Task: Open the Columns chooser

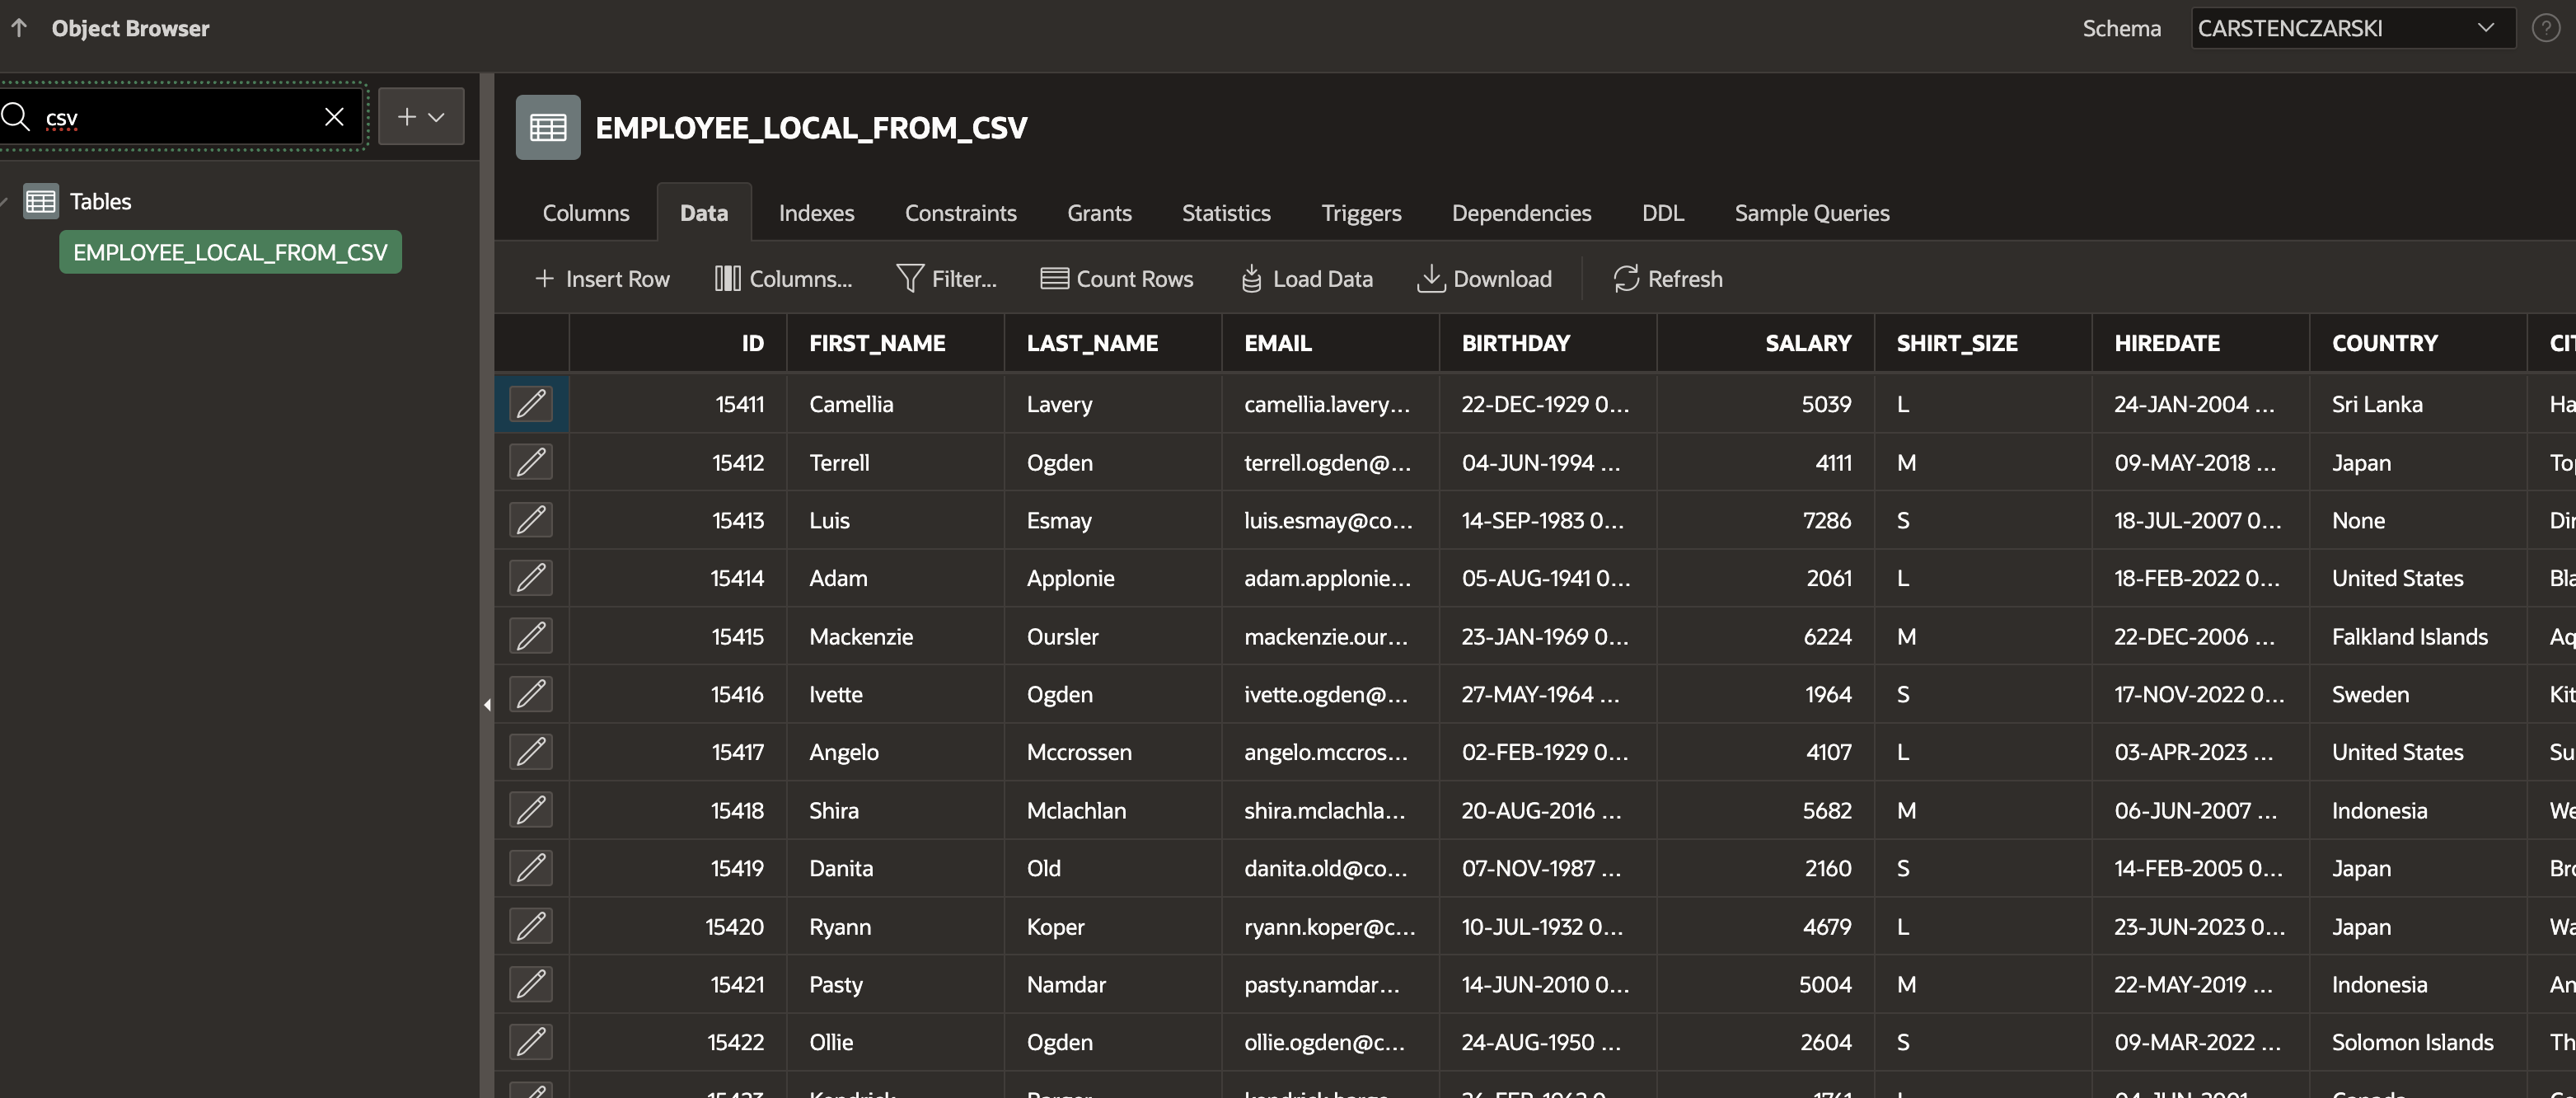Action: 784,279
